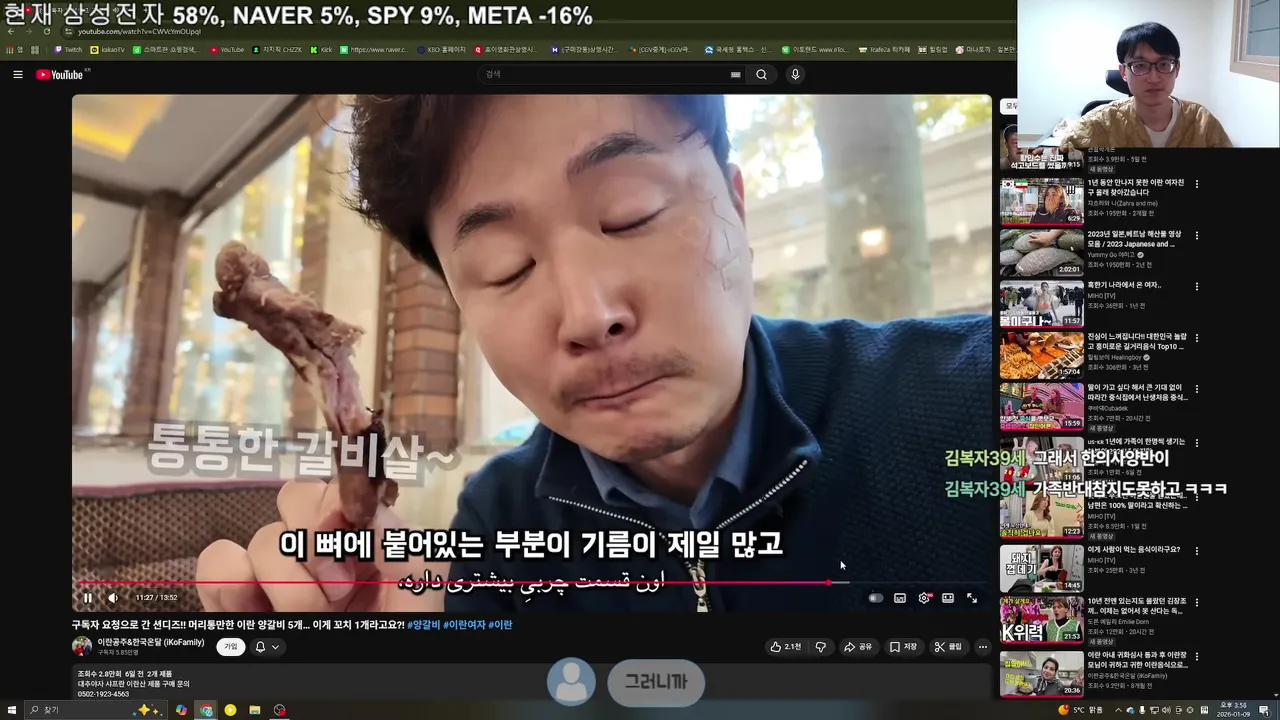Join the channel with 가입 button

(231, 647)
